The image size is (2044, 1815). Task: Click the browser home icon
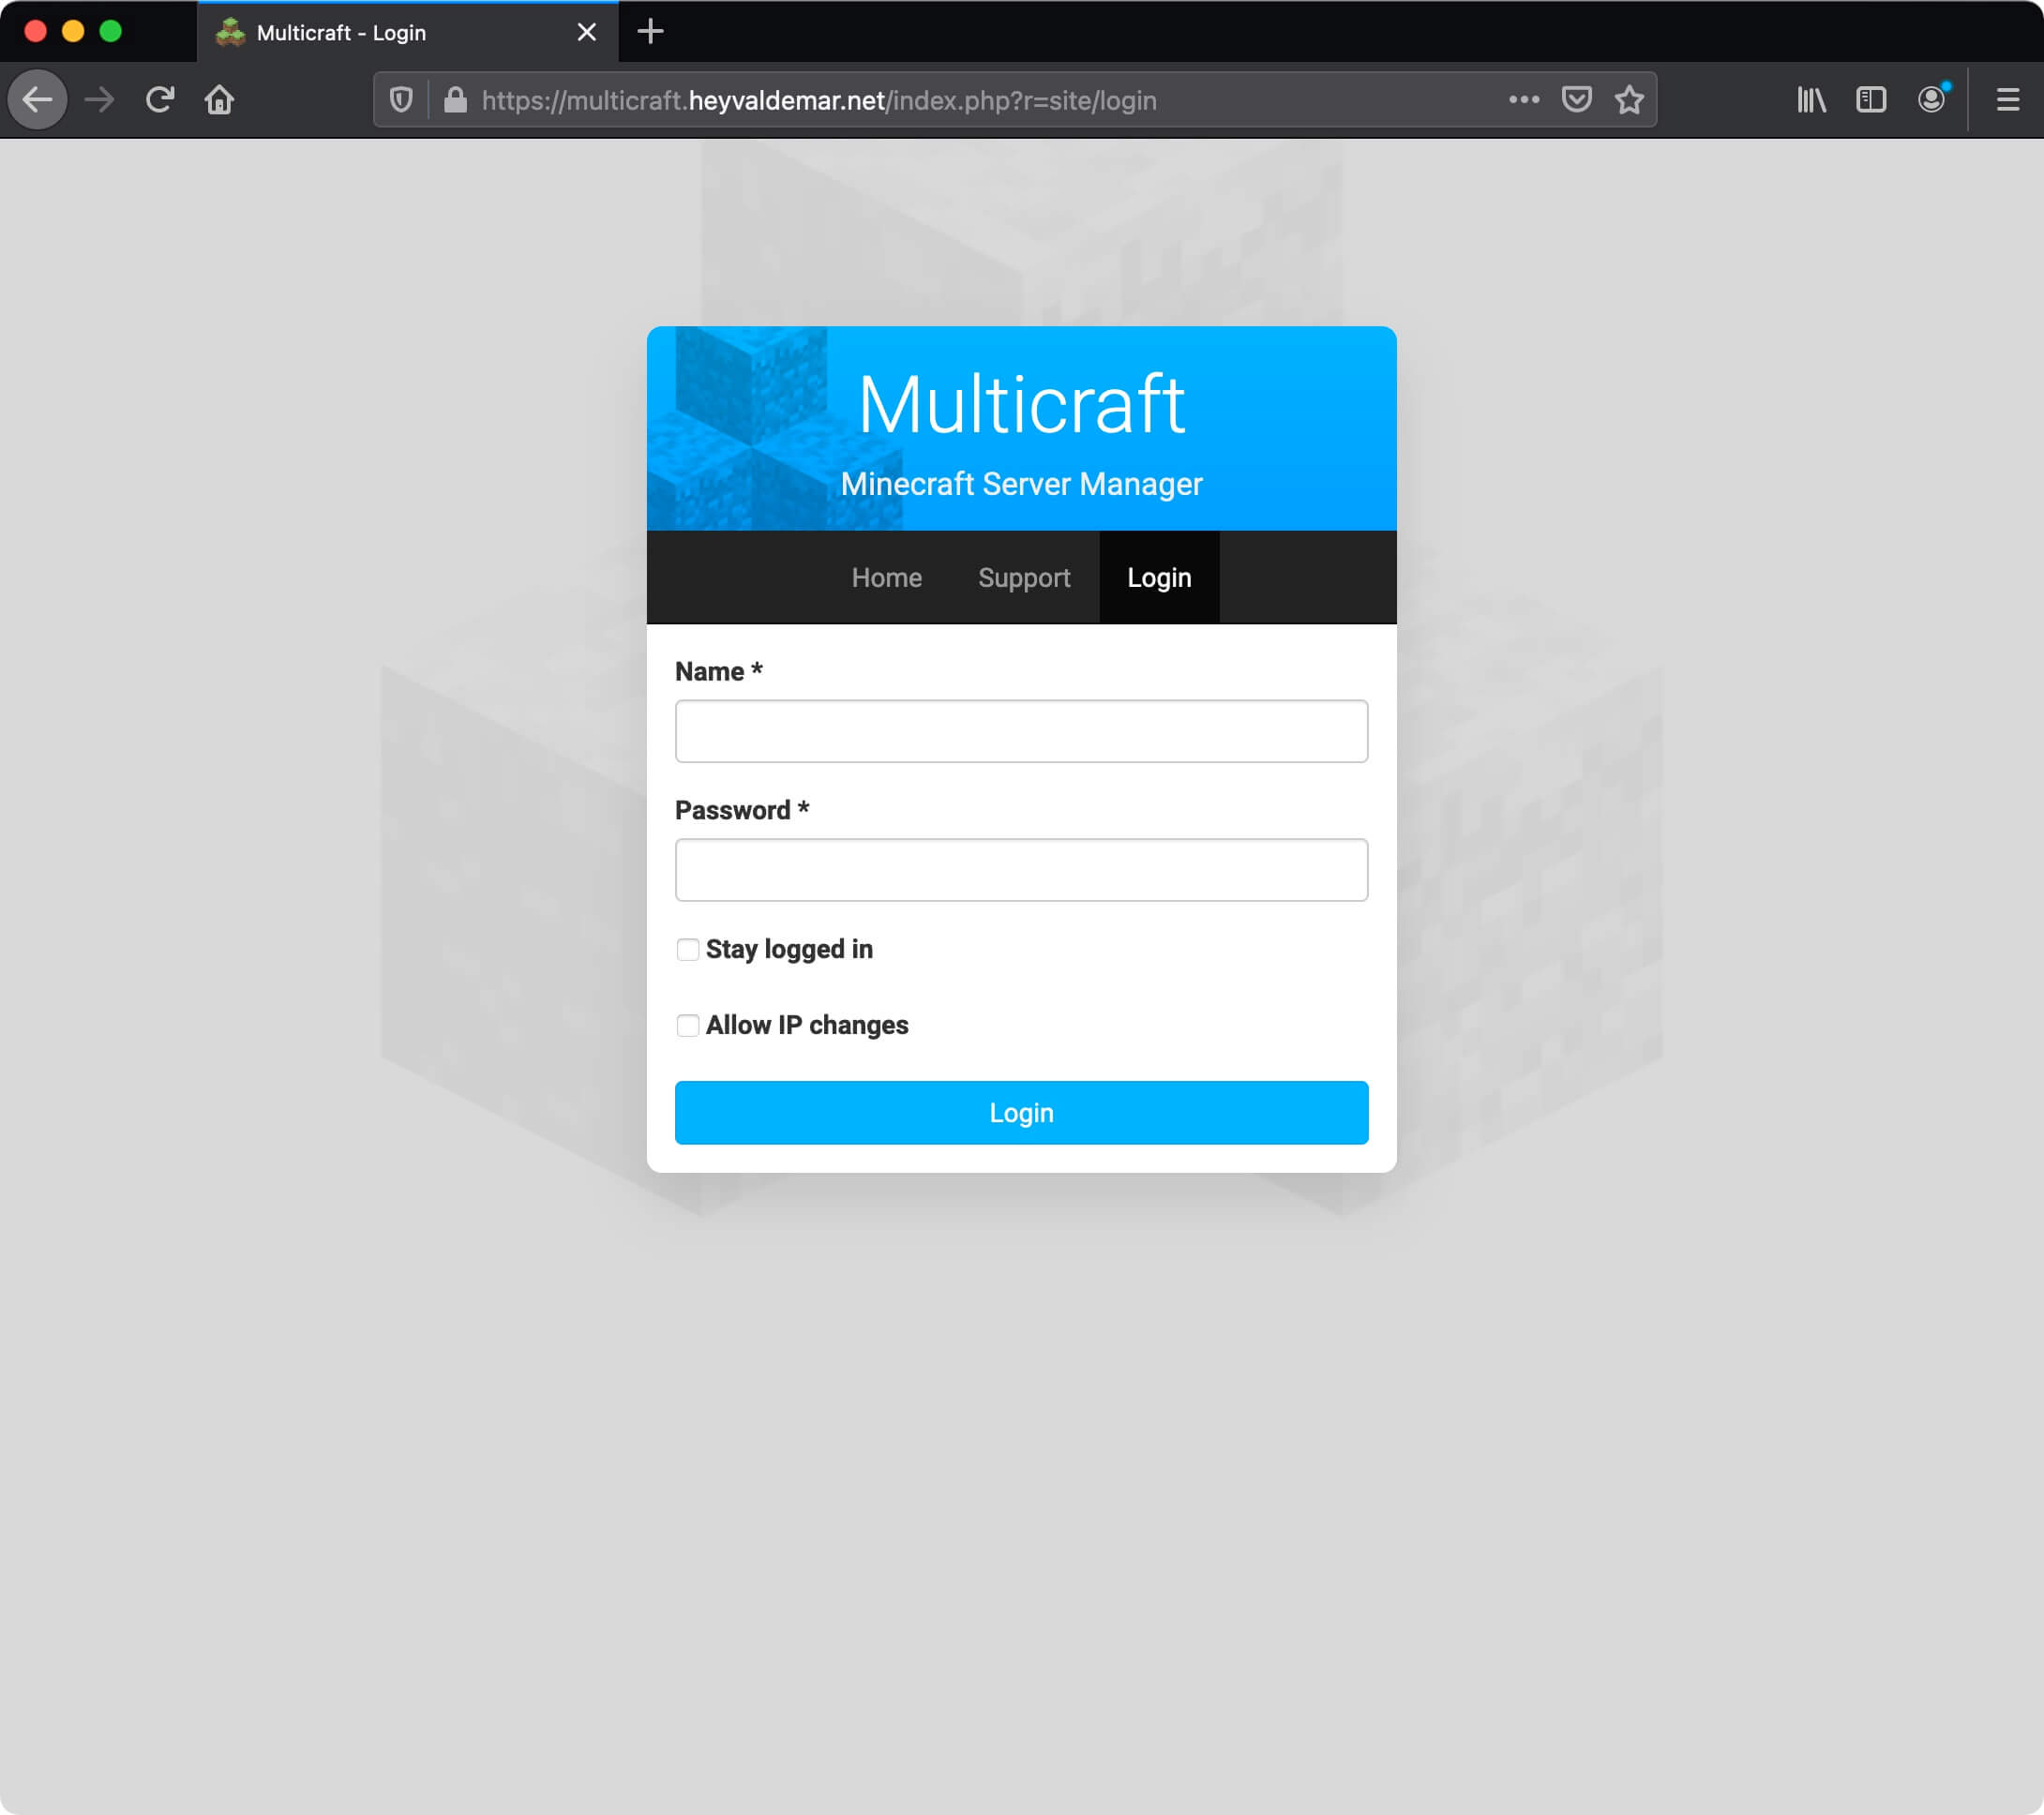(x=219, y=100)
